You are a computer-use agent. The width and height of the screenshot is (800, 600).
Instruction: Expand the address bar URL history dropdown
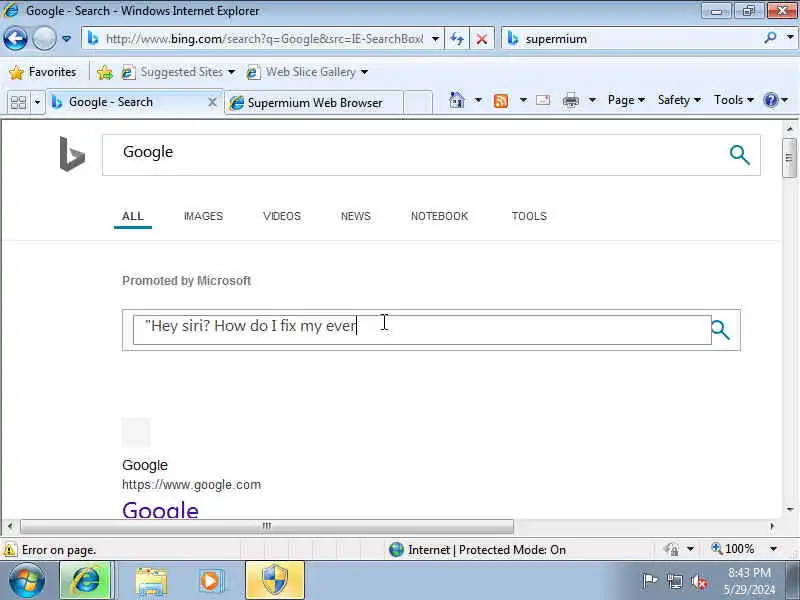tap(435, 39)
